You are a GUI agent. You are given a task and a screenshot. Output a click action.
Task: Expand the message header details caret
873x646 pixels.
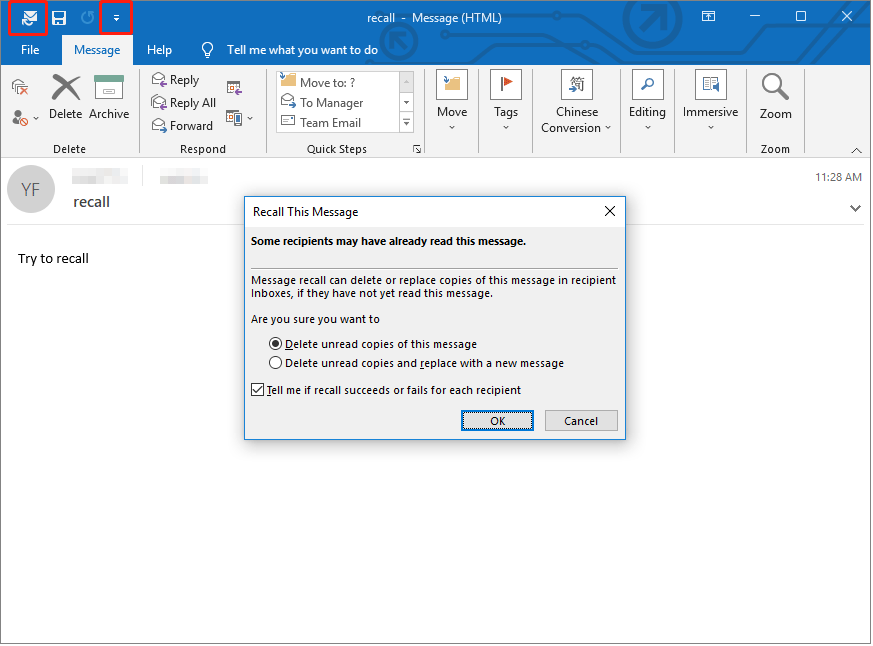click(x=855, y=207)
